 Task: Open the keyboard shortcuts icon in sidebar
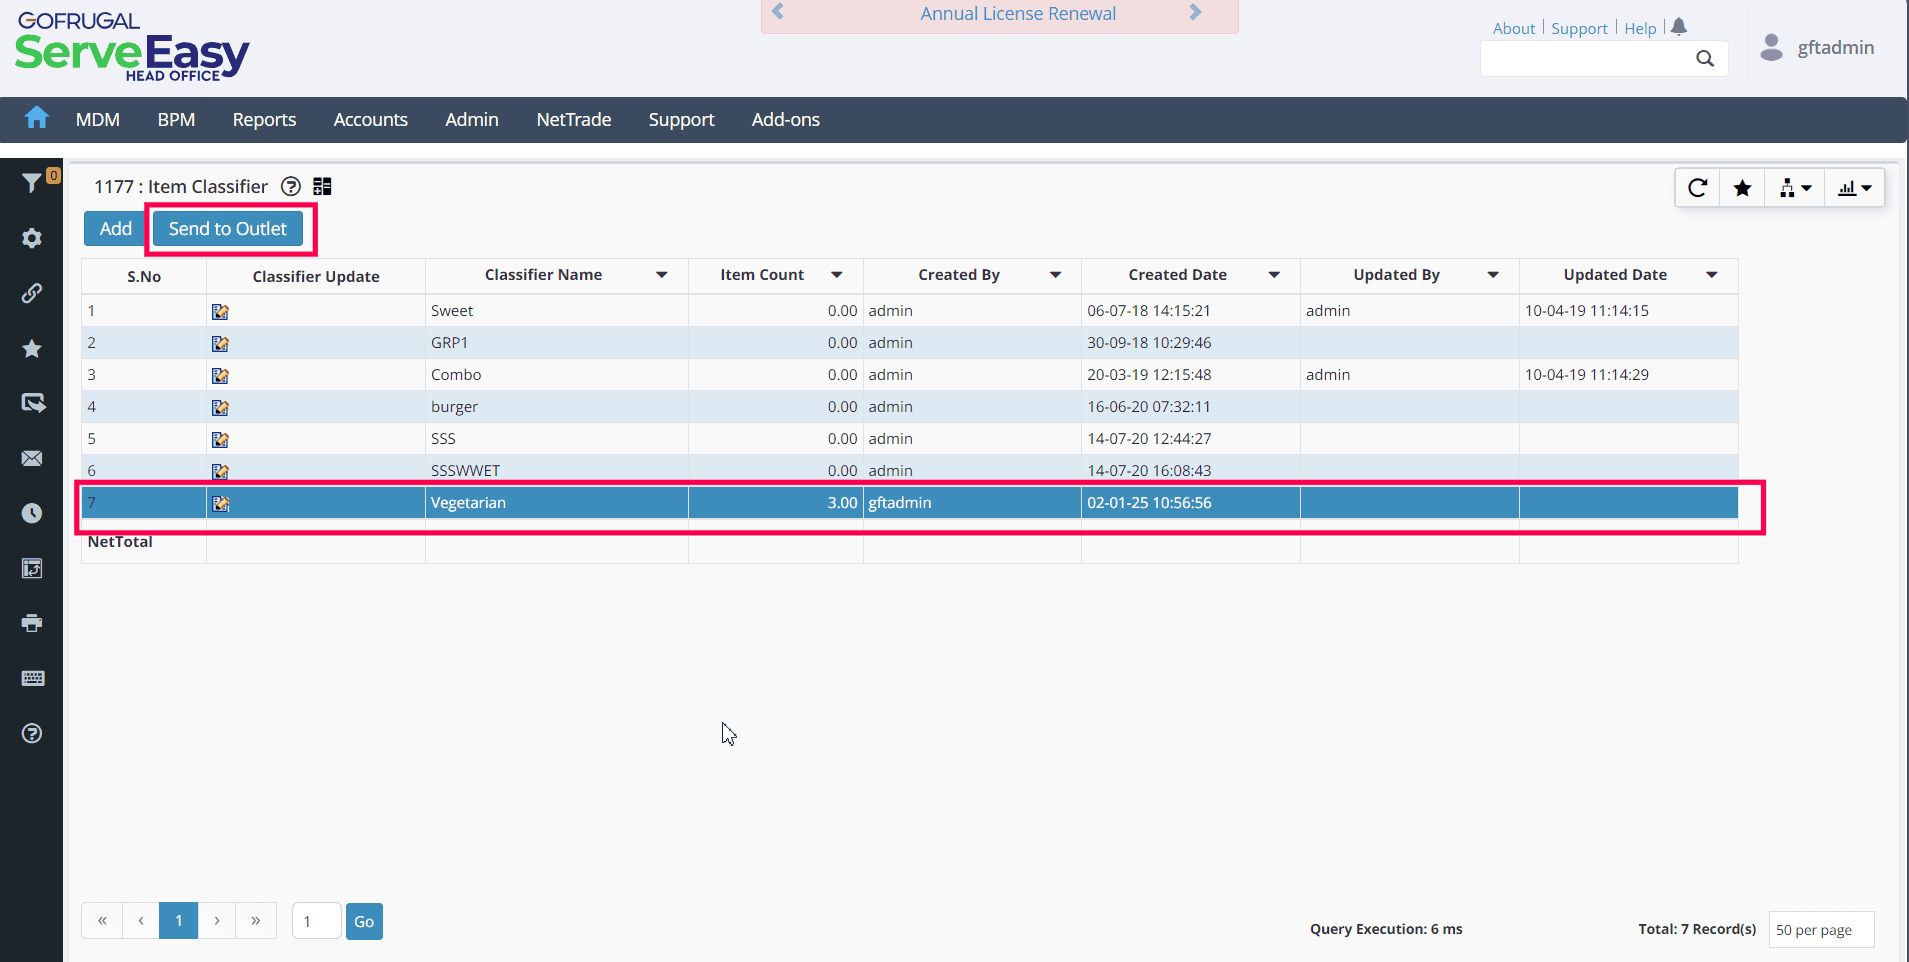(x=32, y=678)
